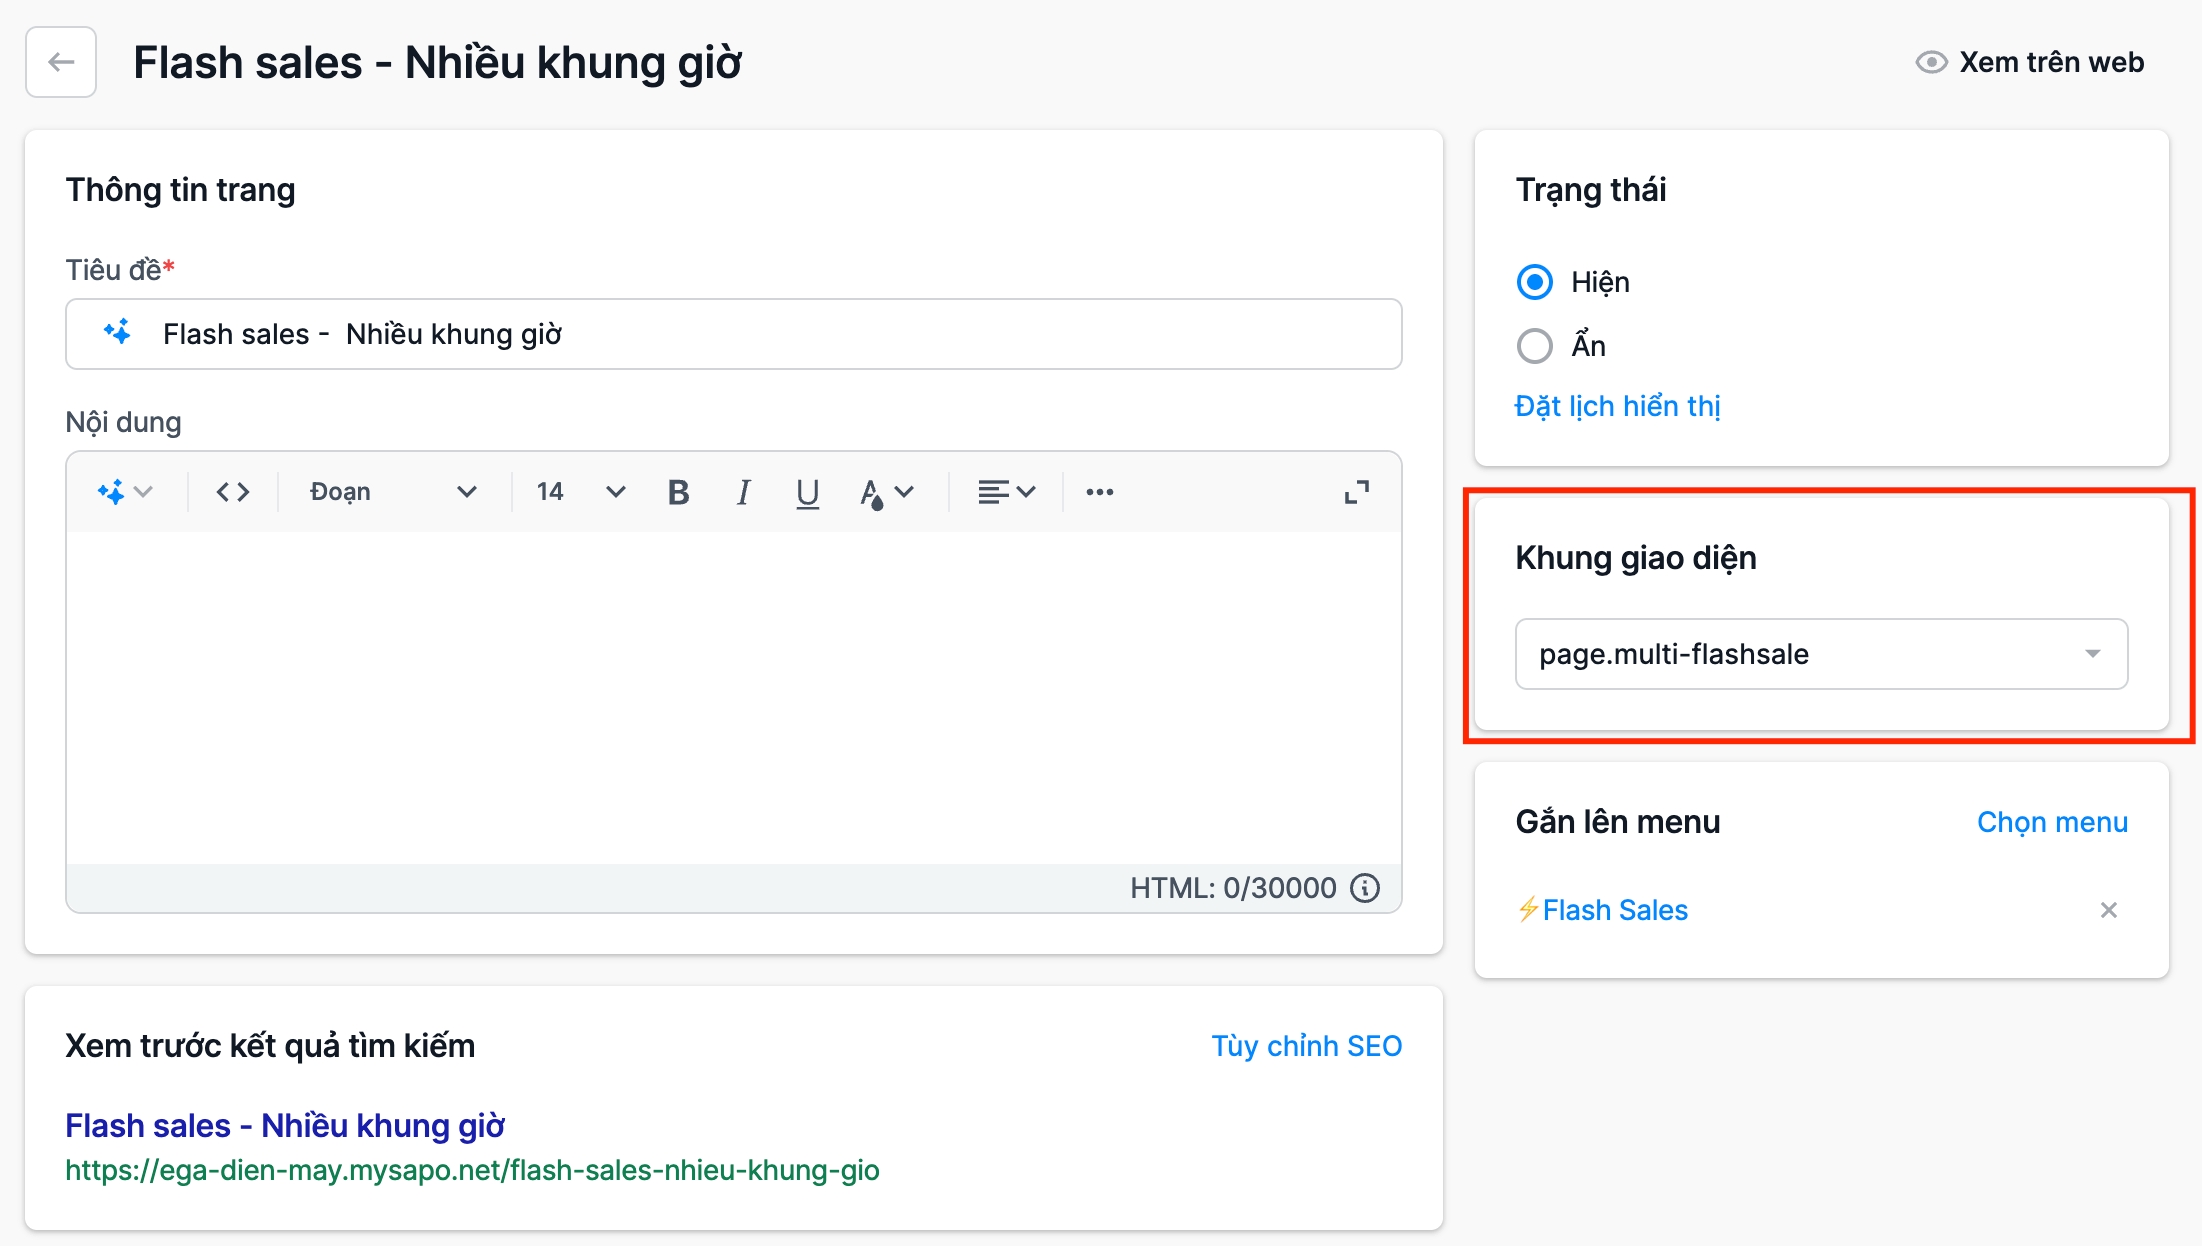Show more editor toolbar options
The width and height of the screenshot is (2202, 1246).
point(1100,492)
